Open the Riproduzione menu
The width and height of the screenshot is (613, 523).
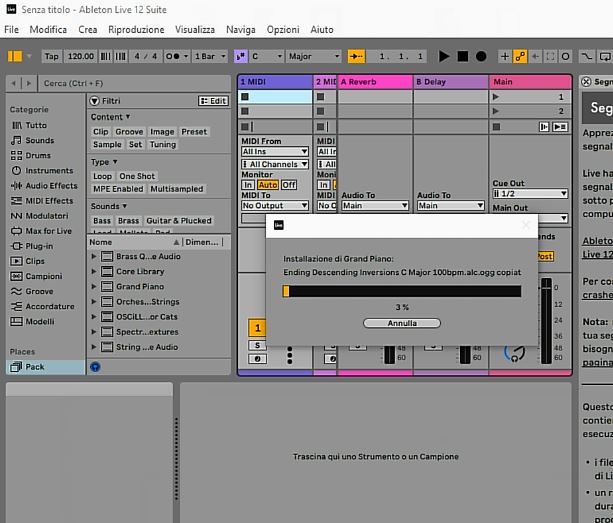[x=136, y=30]
